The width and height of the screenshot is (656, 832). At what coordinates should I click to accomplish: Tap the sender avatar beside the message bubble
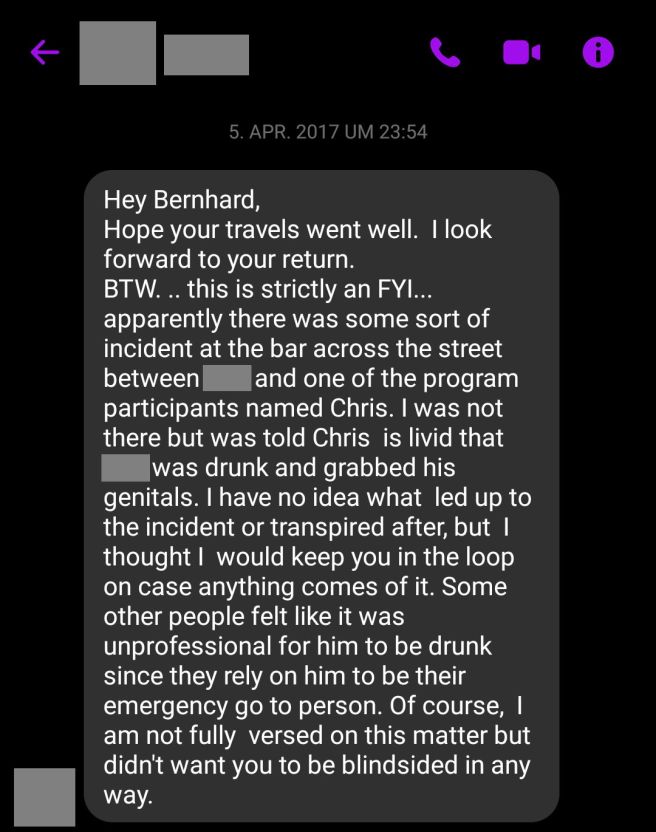(45, 796)
